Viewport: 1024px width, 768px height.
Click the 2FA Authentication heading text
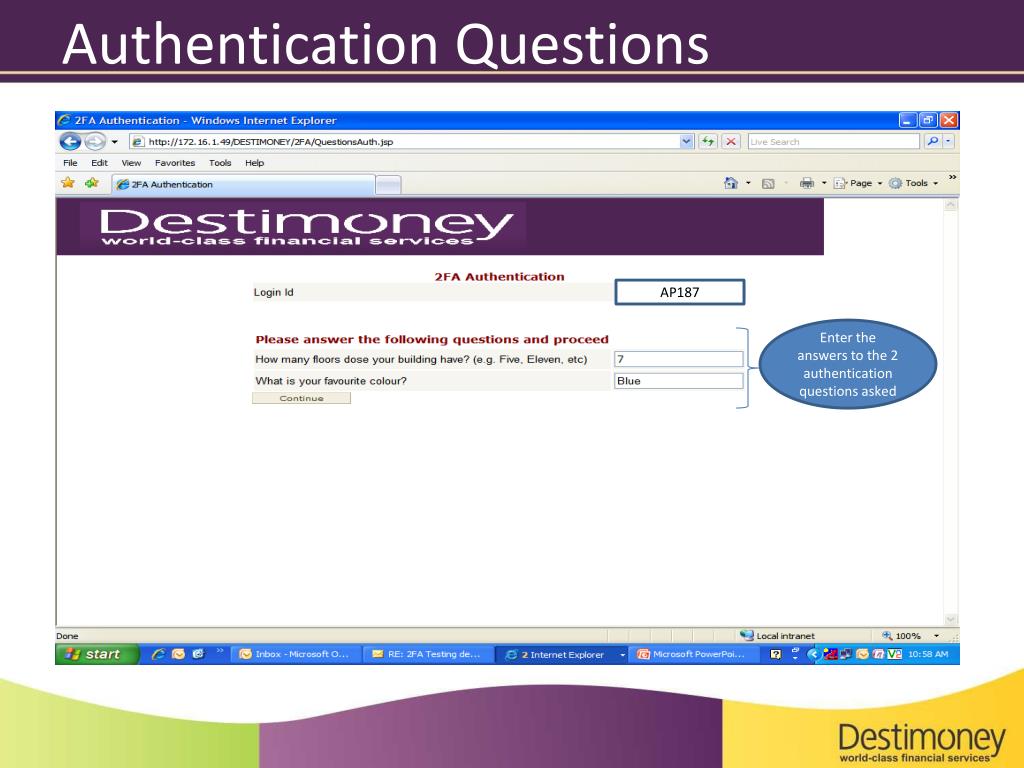[x=500, y=276]
